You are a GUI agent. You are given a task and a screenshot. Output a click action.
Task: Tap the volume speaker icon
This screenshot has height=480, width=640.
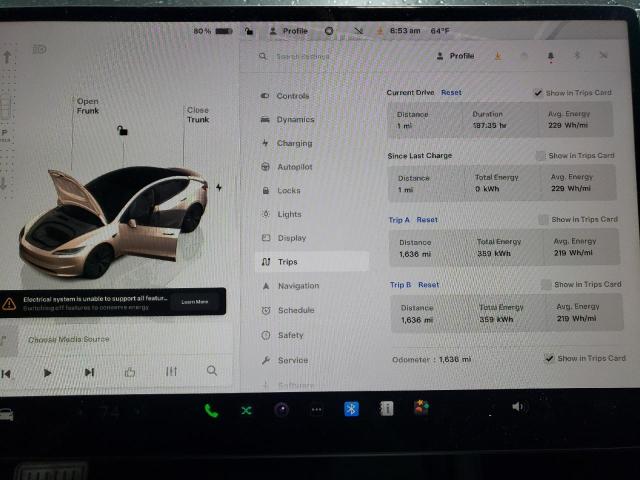pos(519,407)
